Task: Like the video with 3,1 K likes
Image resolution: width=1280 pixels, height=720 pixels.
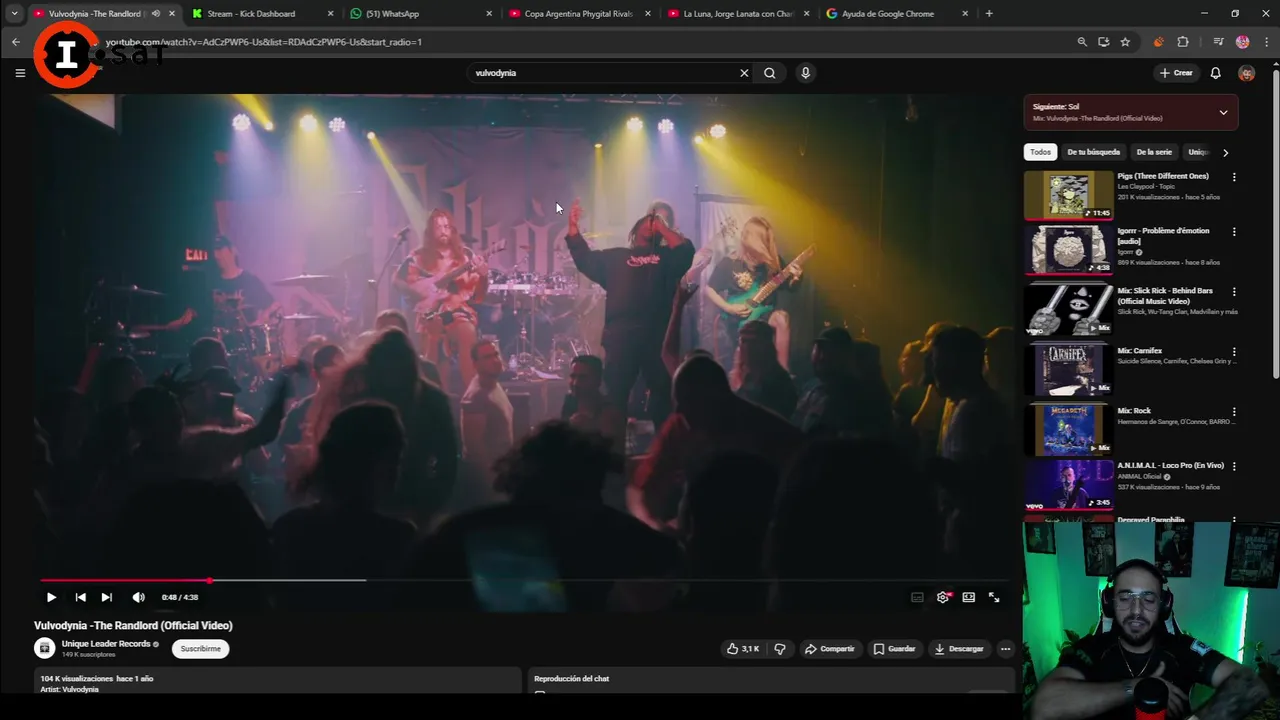Action: click(743, 649)
